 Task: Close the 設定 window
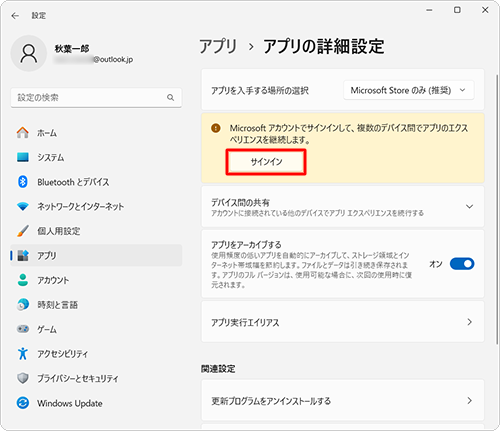click(x=485, y=10)
